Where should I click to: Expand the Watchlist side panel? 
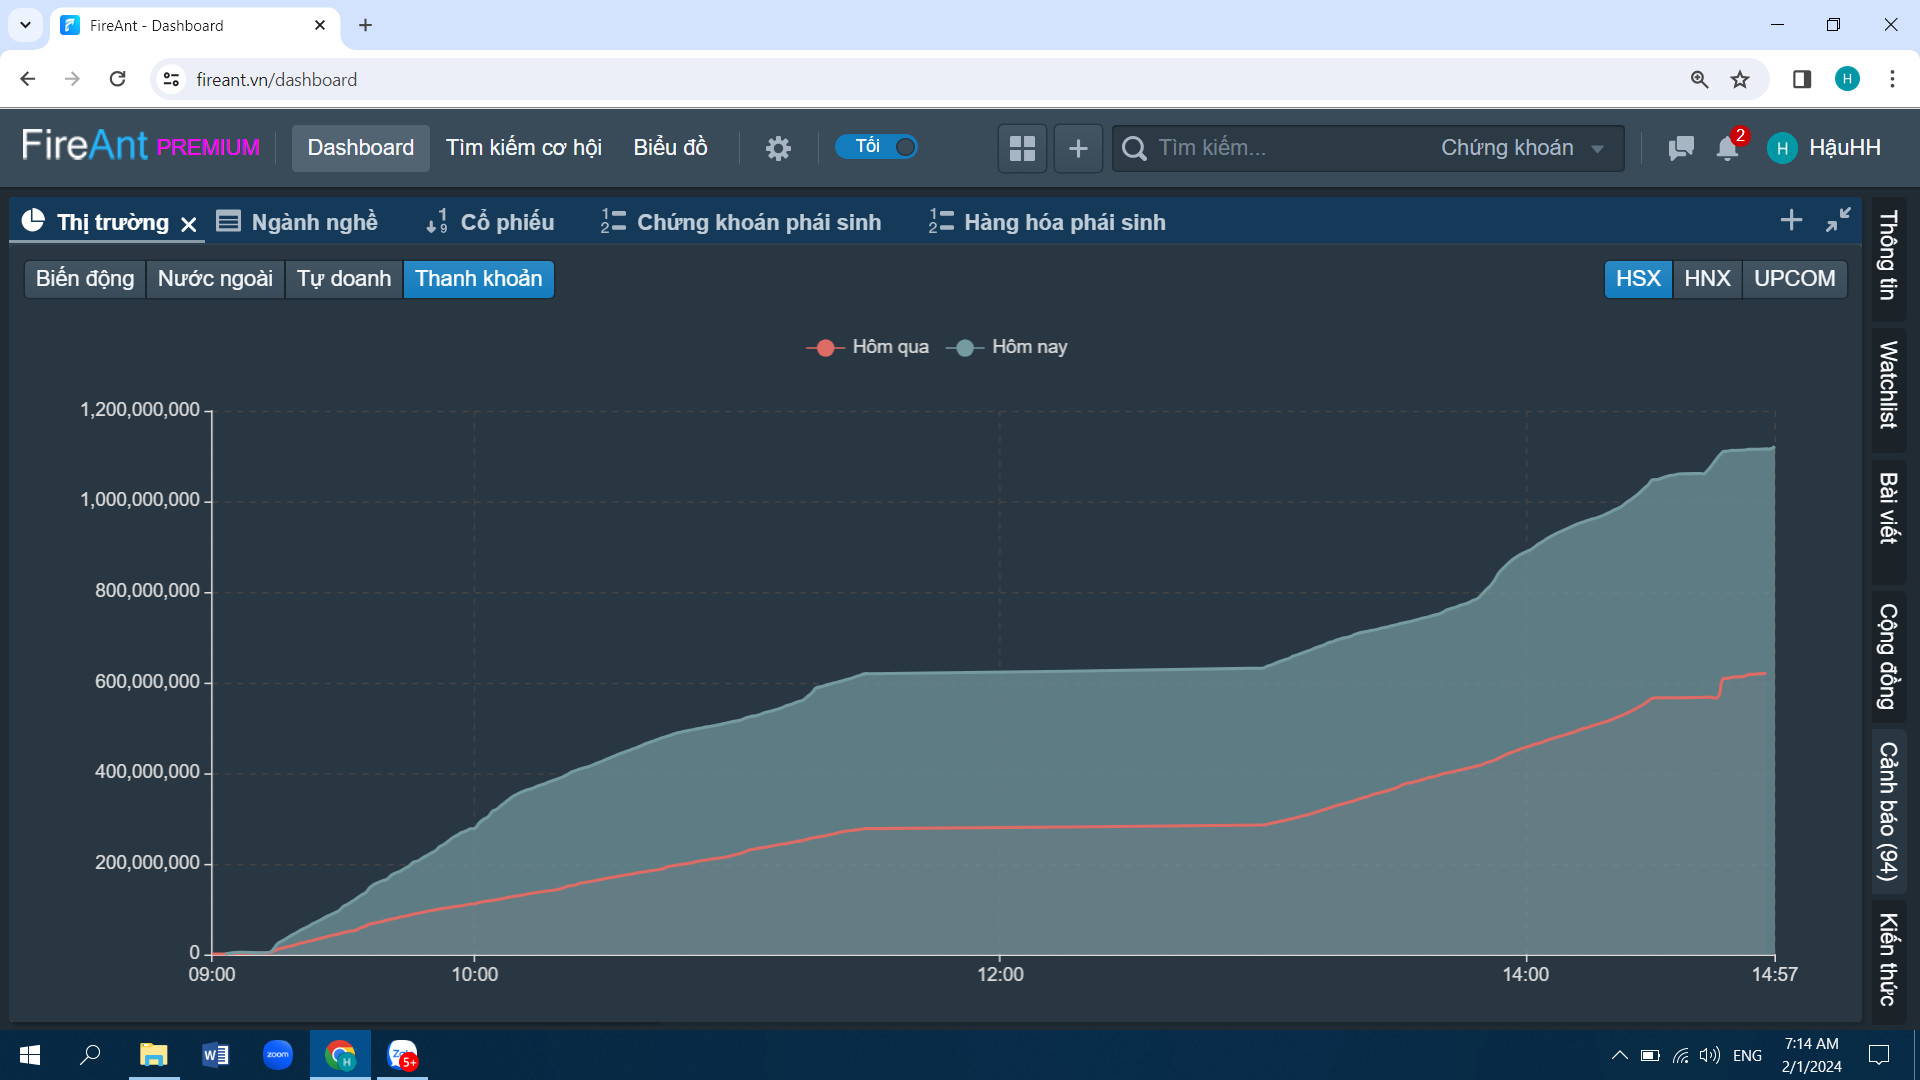(1888, 384)
